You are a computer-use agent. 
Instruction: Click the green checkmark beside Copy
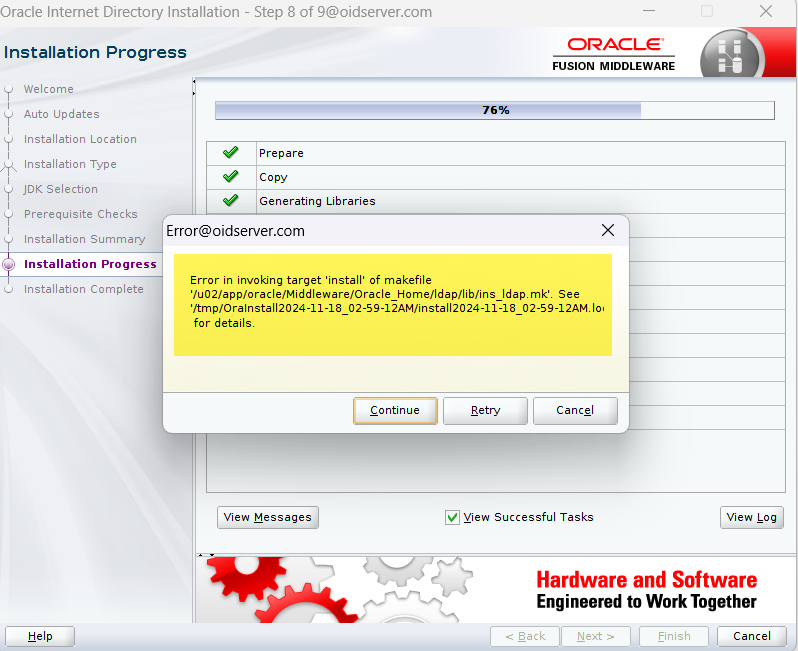coord(231,177)
